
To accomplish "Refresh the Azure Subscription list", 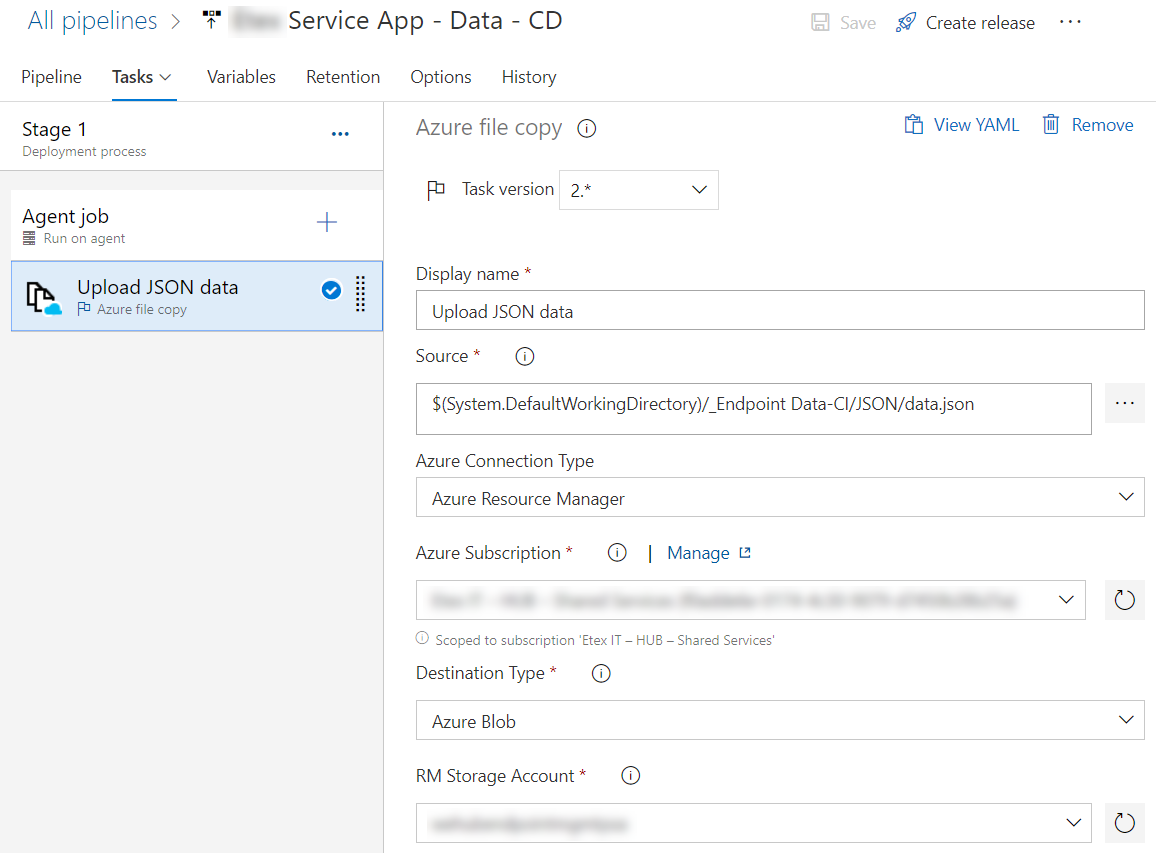I will pos(1124,600).
